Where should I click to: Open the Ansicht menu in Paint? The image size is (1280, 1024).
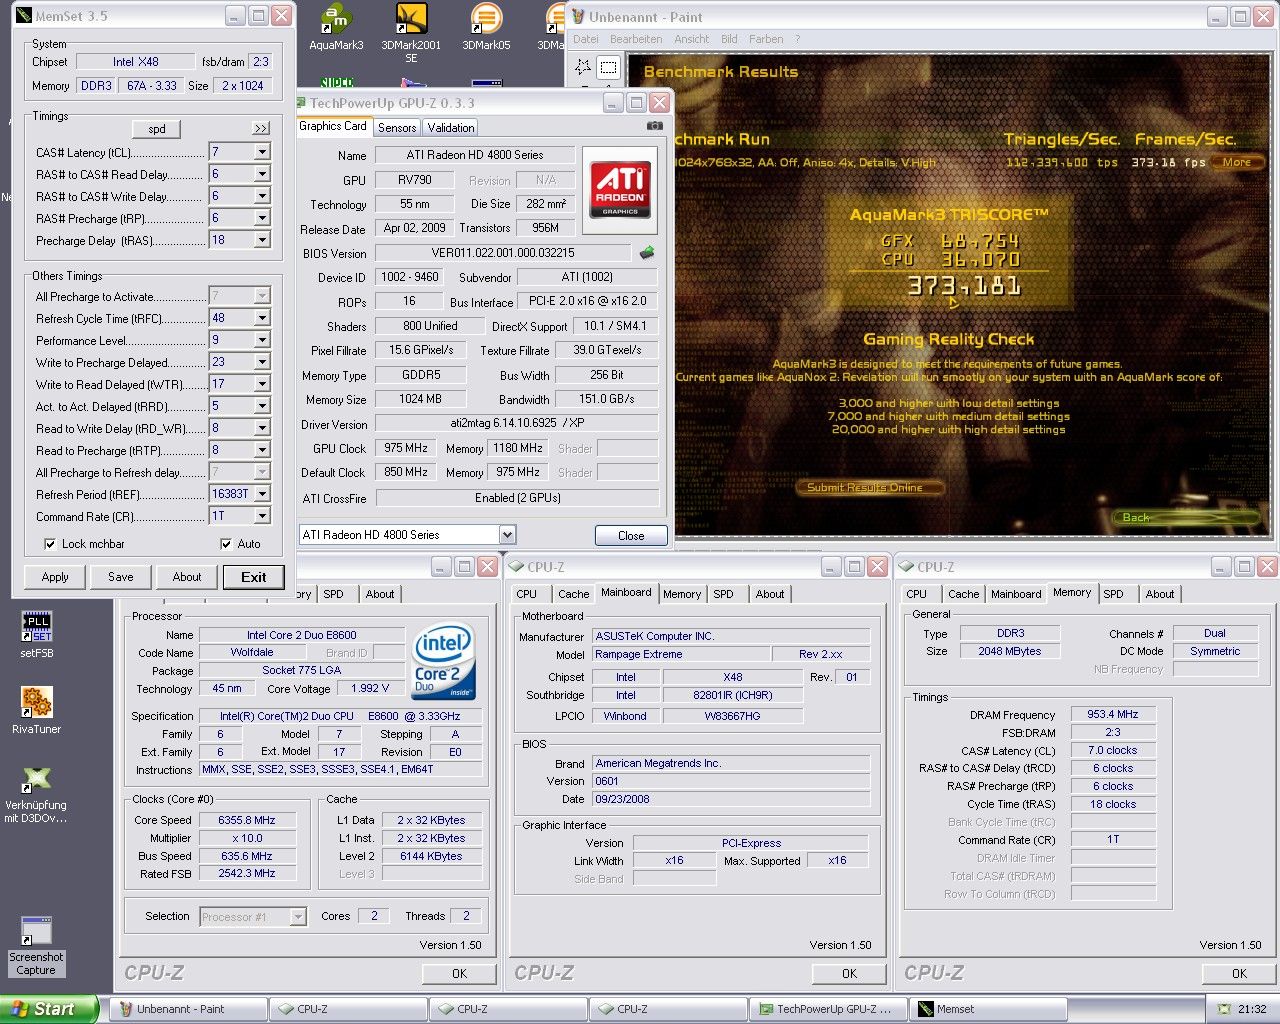(692, 39)
